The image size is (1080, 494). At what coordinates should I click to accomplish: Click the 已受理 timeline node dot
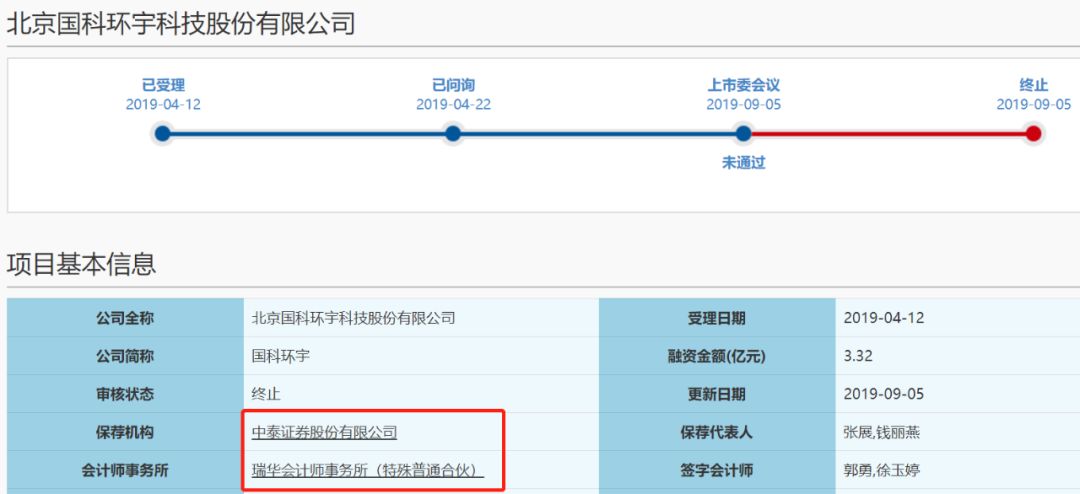(163, 134)
